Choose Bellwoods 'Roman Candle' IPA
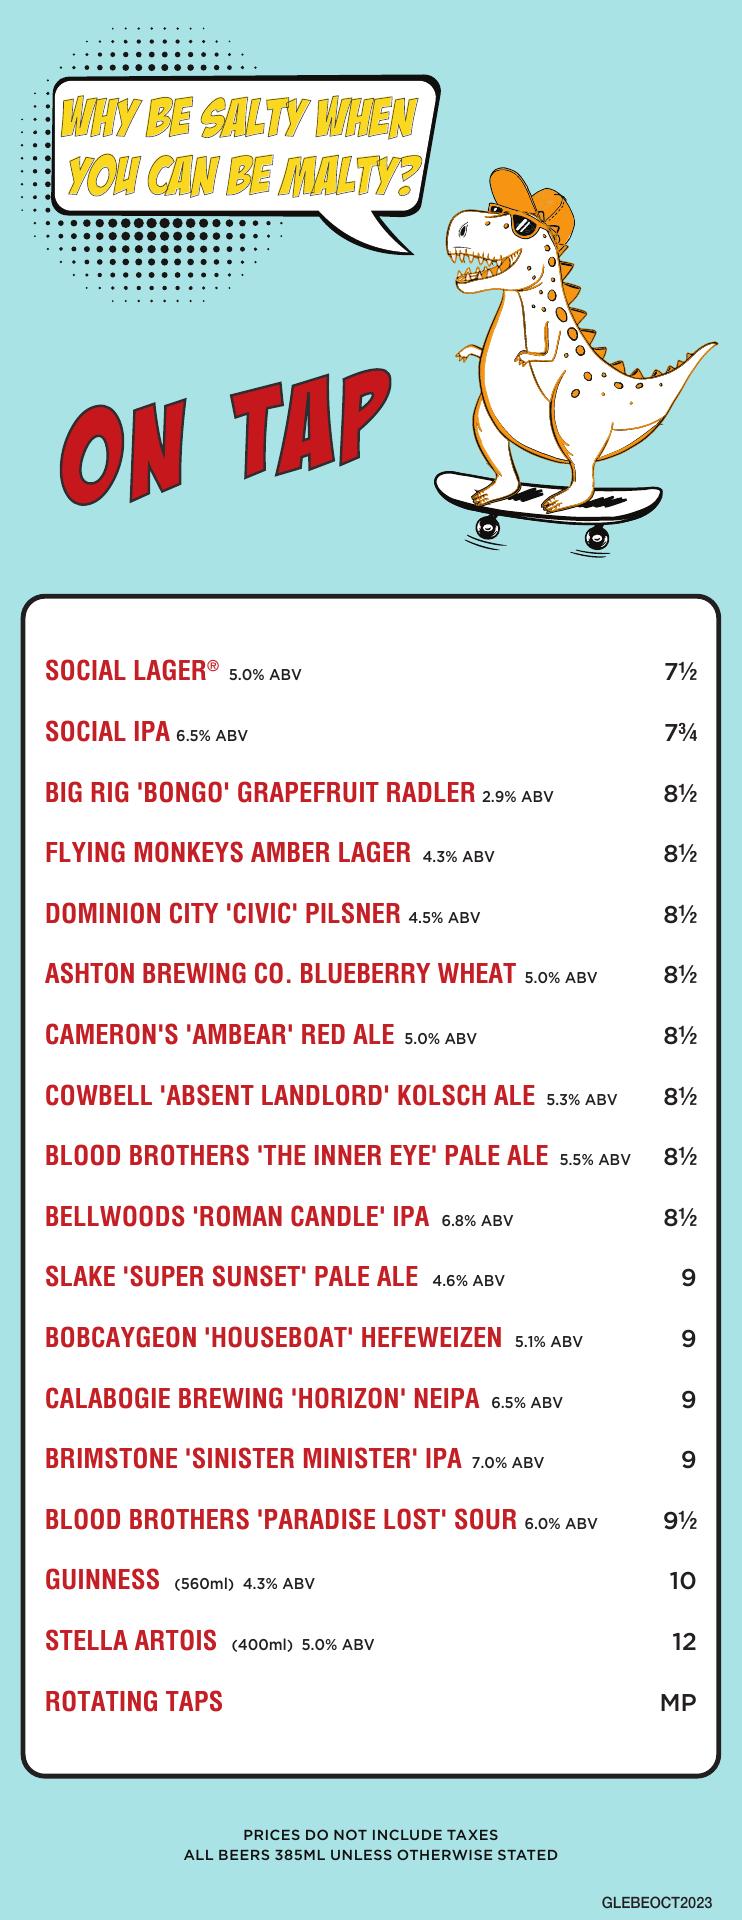The image size is (742, 1920). [x=370, y=1217]
